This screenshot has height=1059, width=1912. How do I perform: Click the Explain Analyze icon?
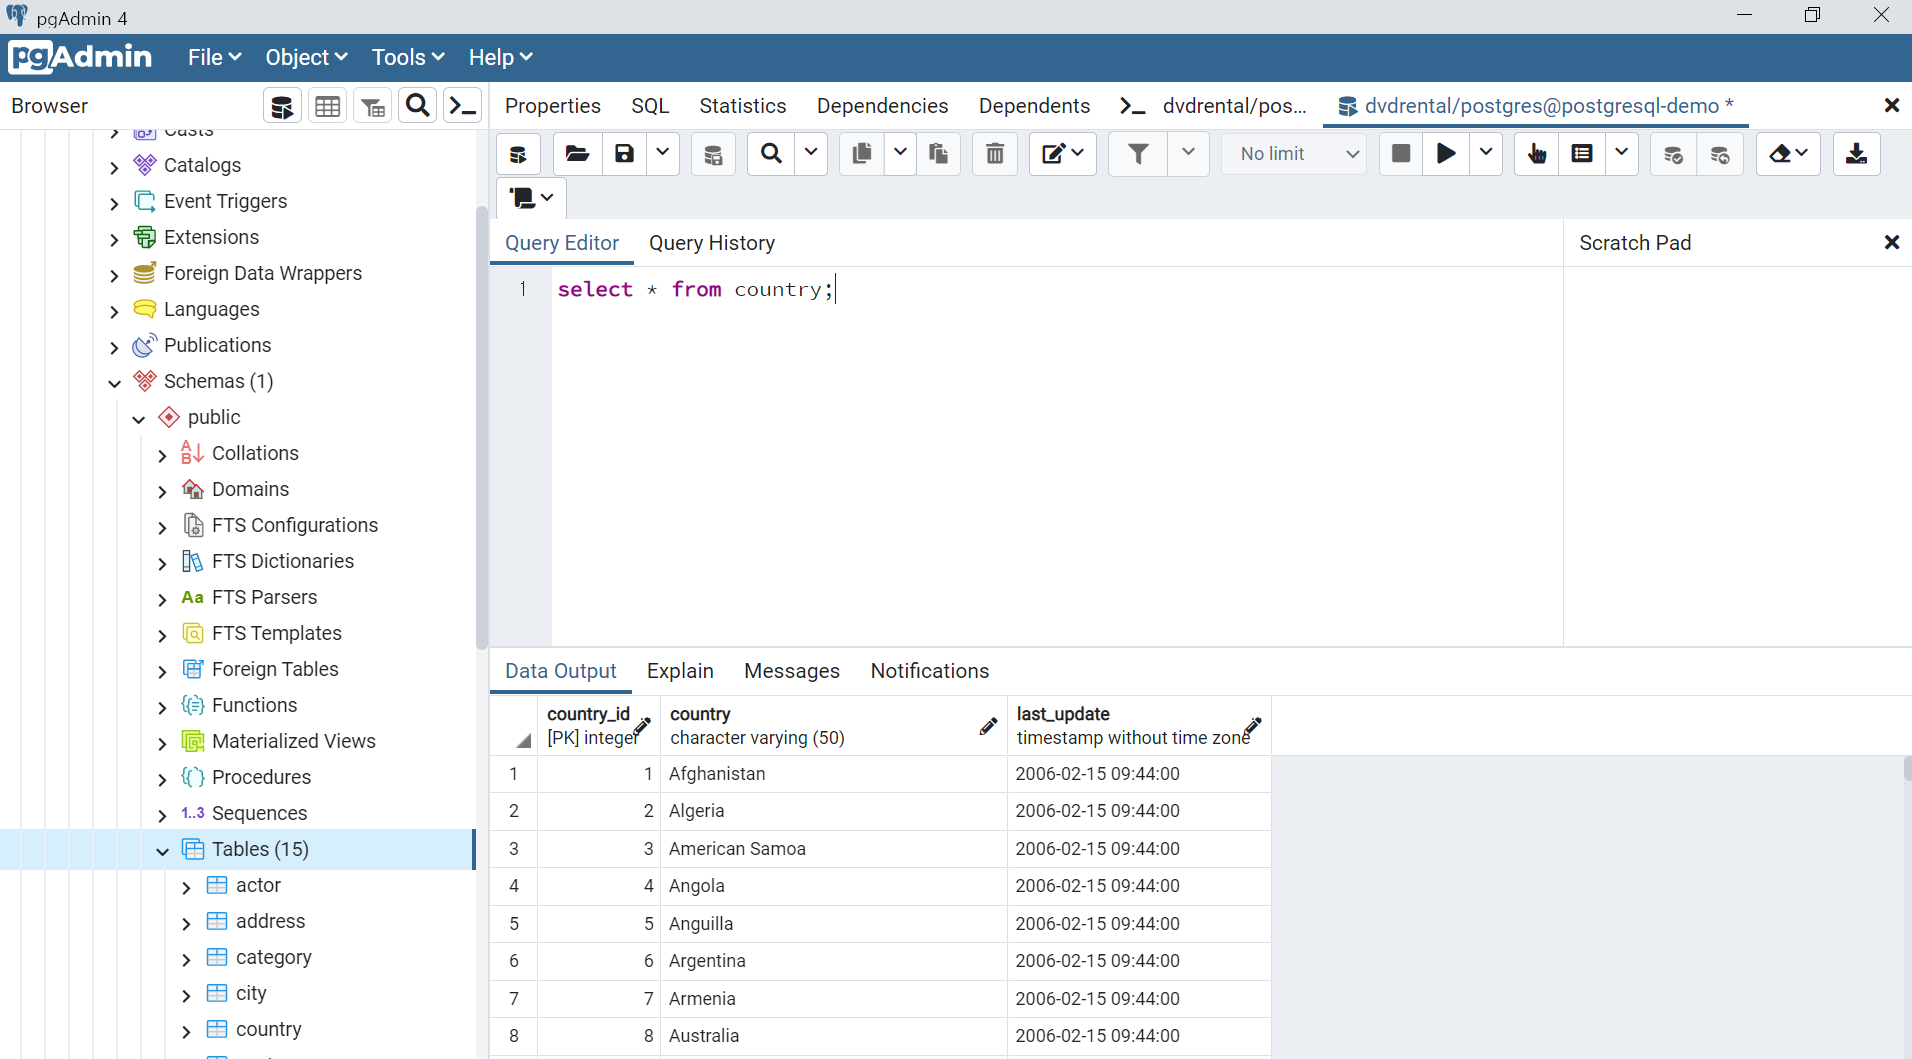click(x=1582, y=154)
